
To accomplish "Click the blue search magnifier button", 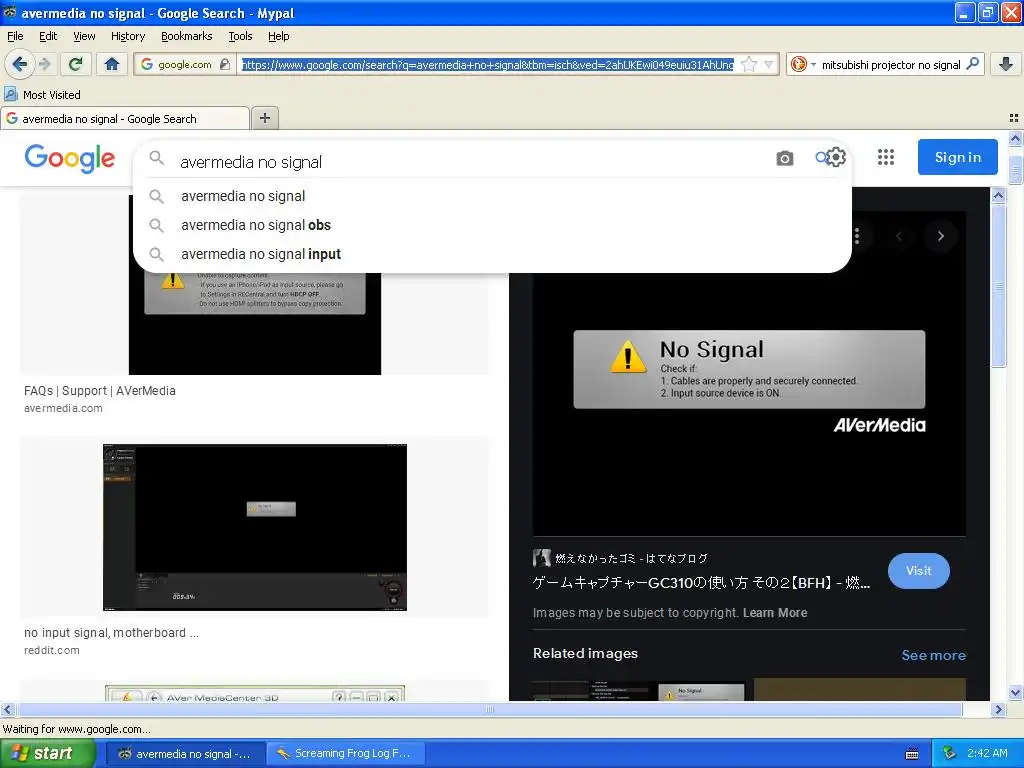I will (x=820, y=157).
